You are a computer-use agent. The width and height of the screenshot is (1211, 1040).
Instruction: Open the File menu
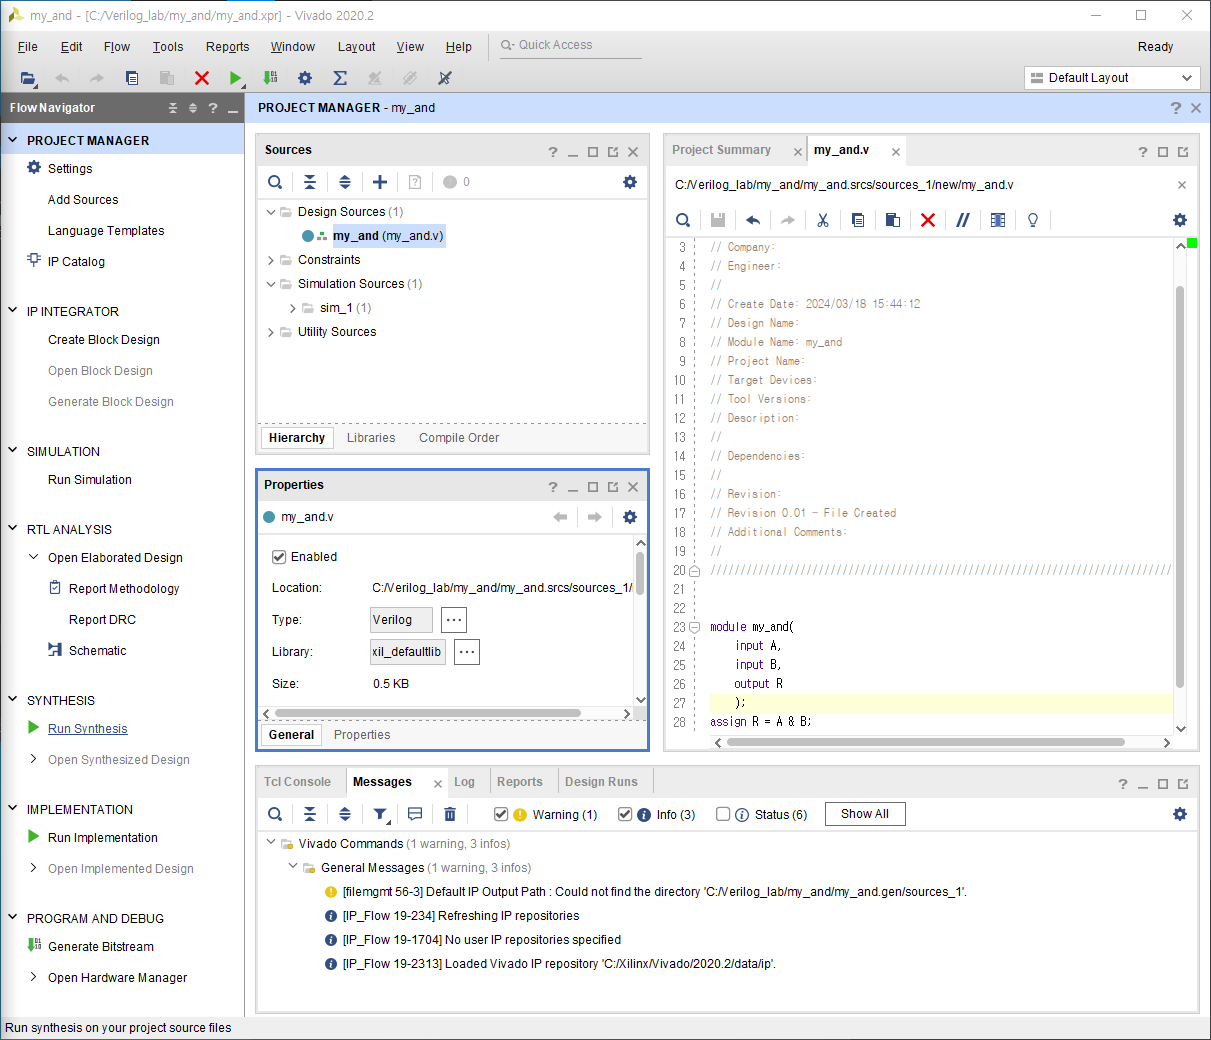[x=28, y=47]
